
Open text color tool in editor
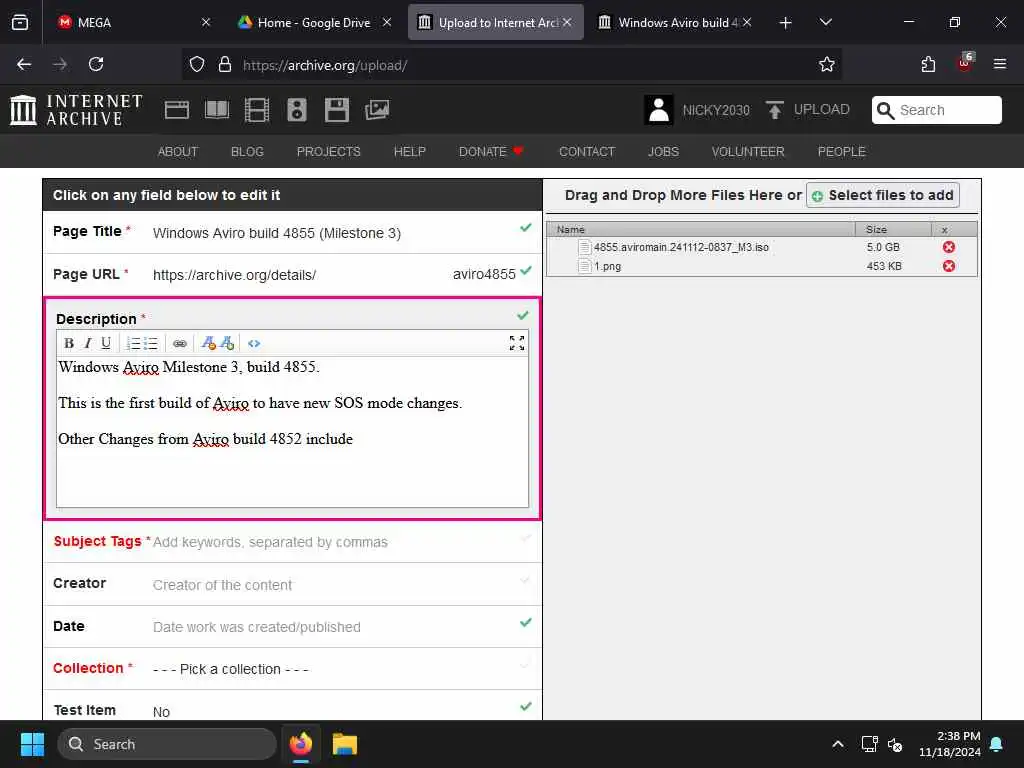click(208, 344)
